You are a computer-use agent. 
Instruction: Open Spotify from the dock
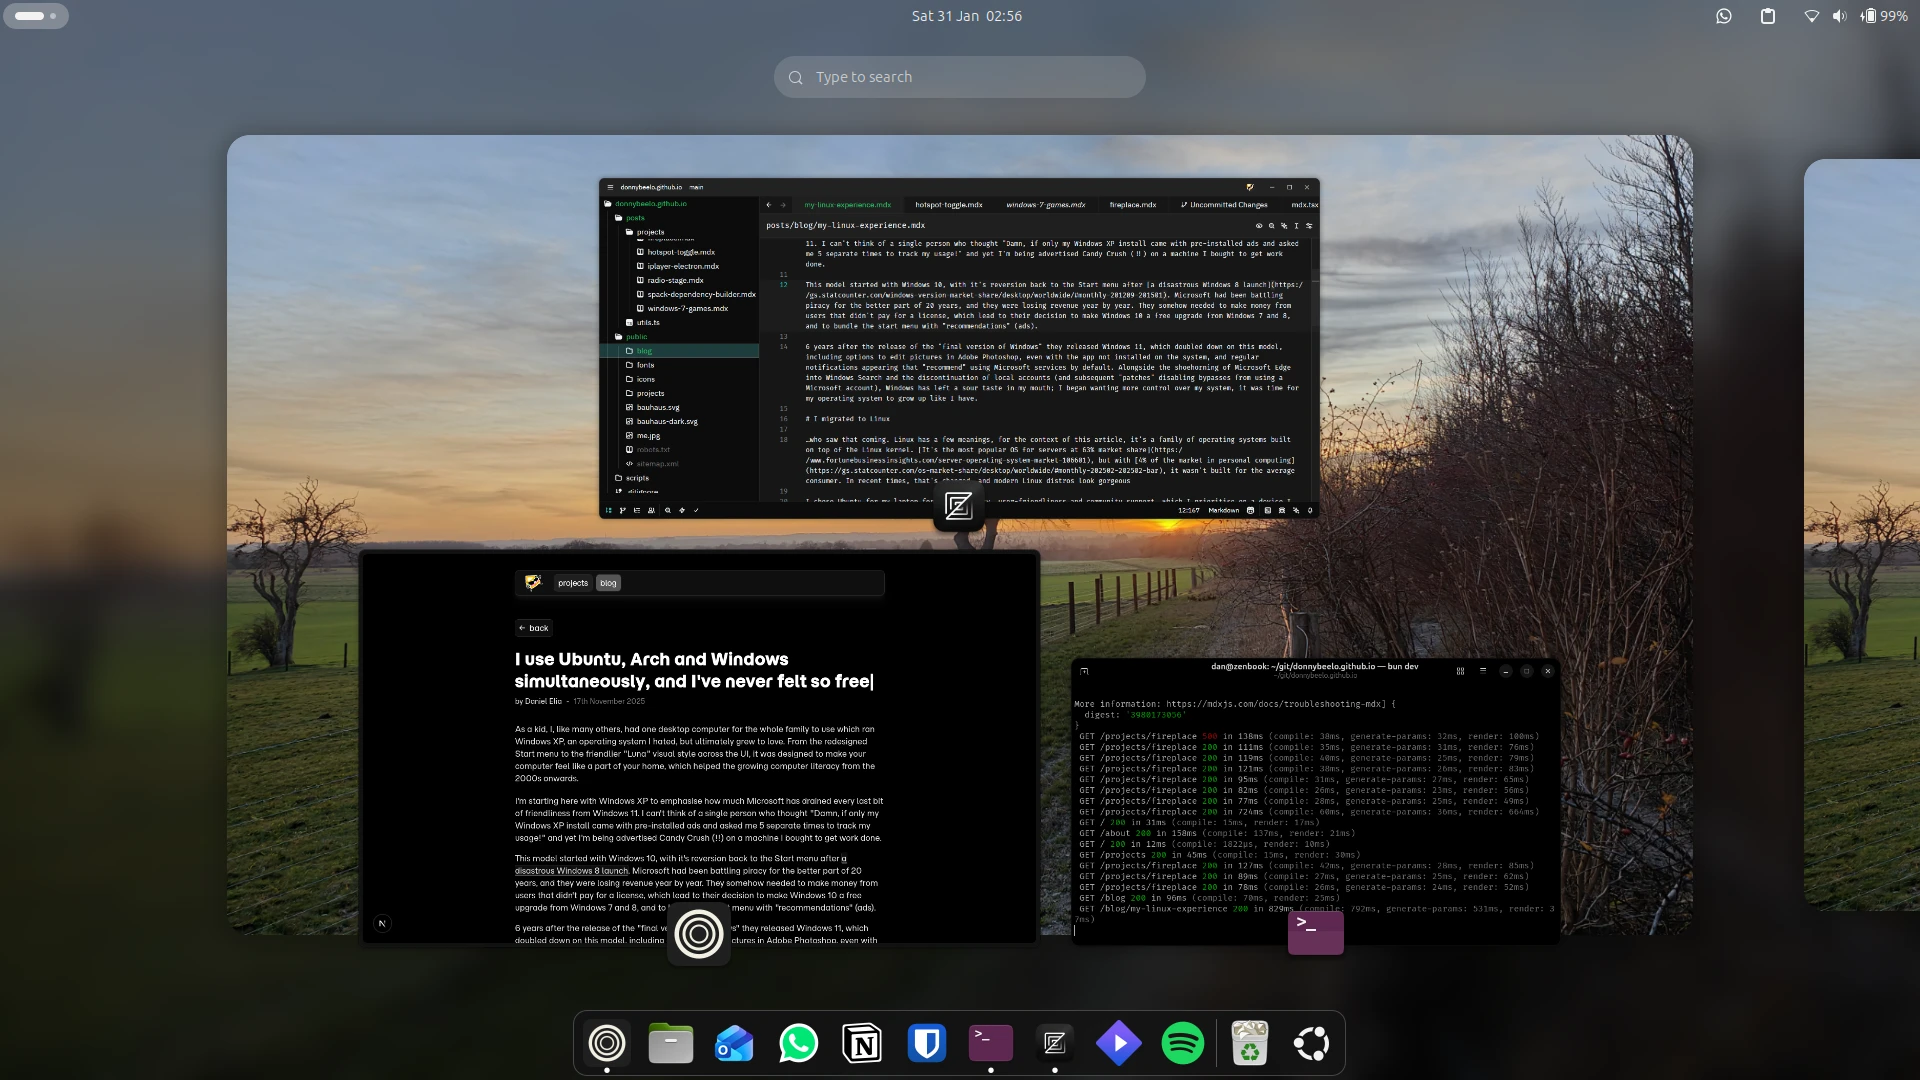pyautogui.click(x=1182, y=1044)
